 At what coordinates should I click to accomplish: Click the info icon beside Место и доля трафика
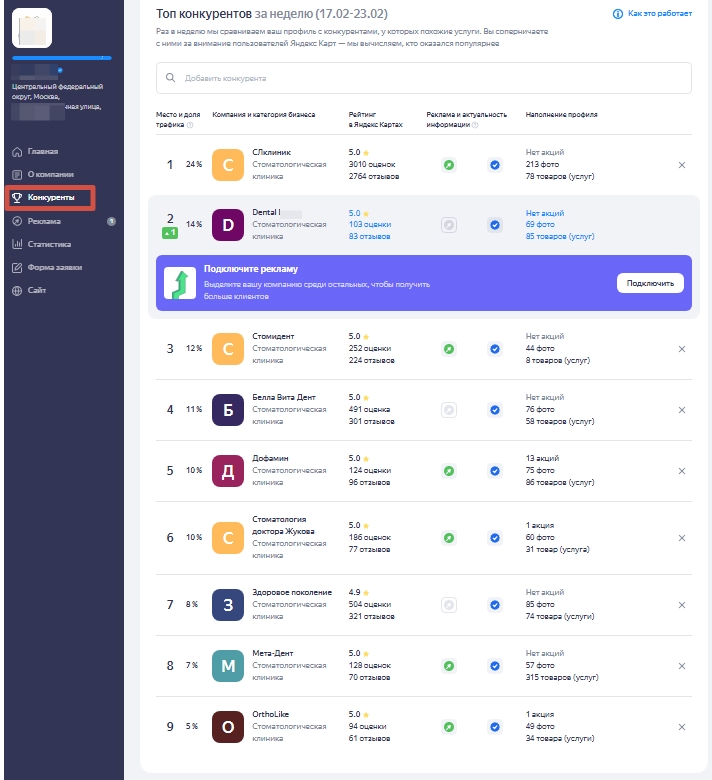(190, 125)
